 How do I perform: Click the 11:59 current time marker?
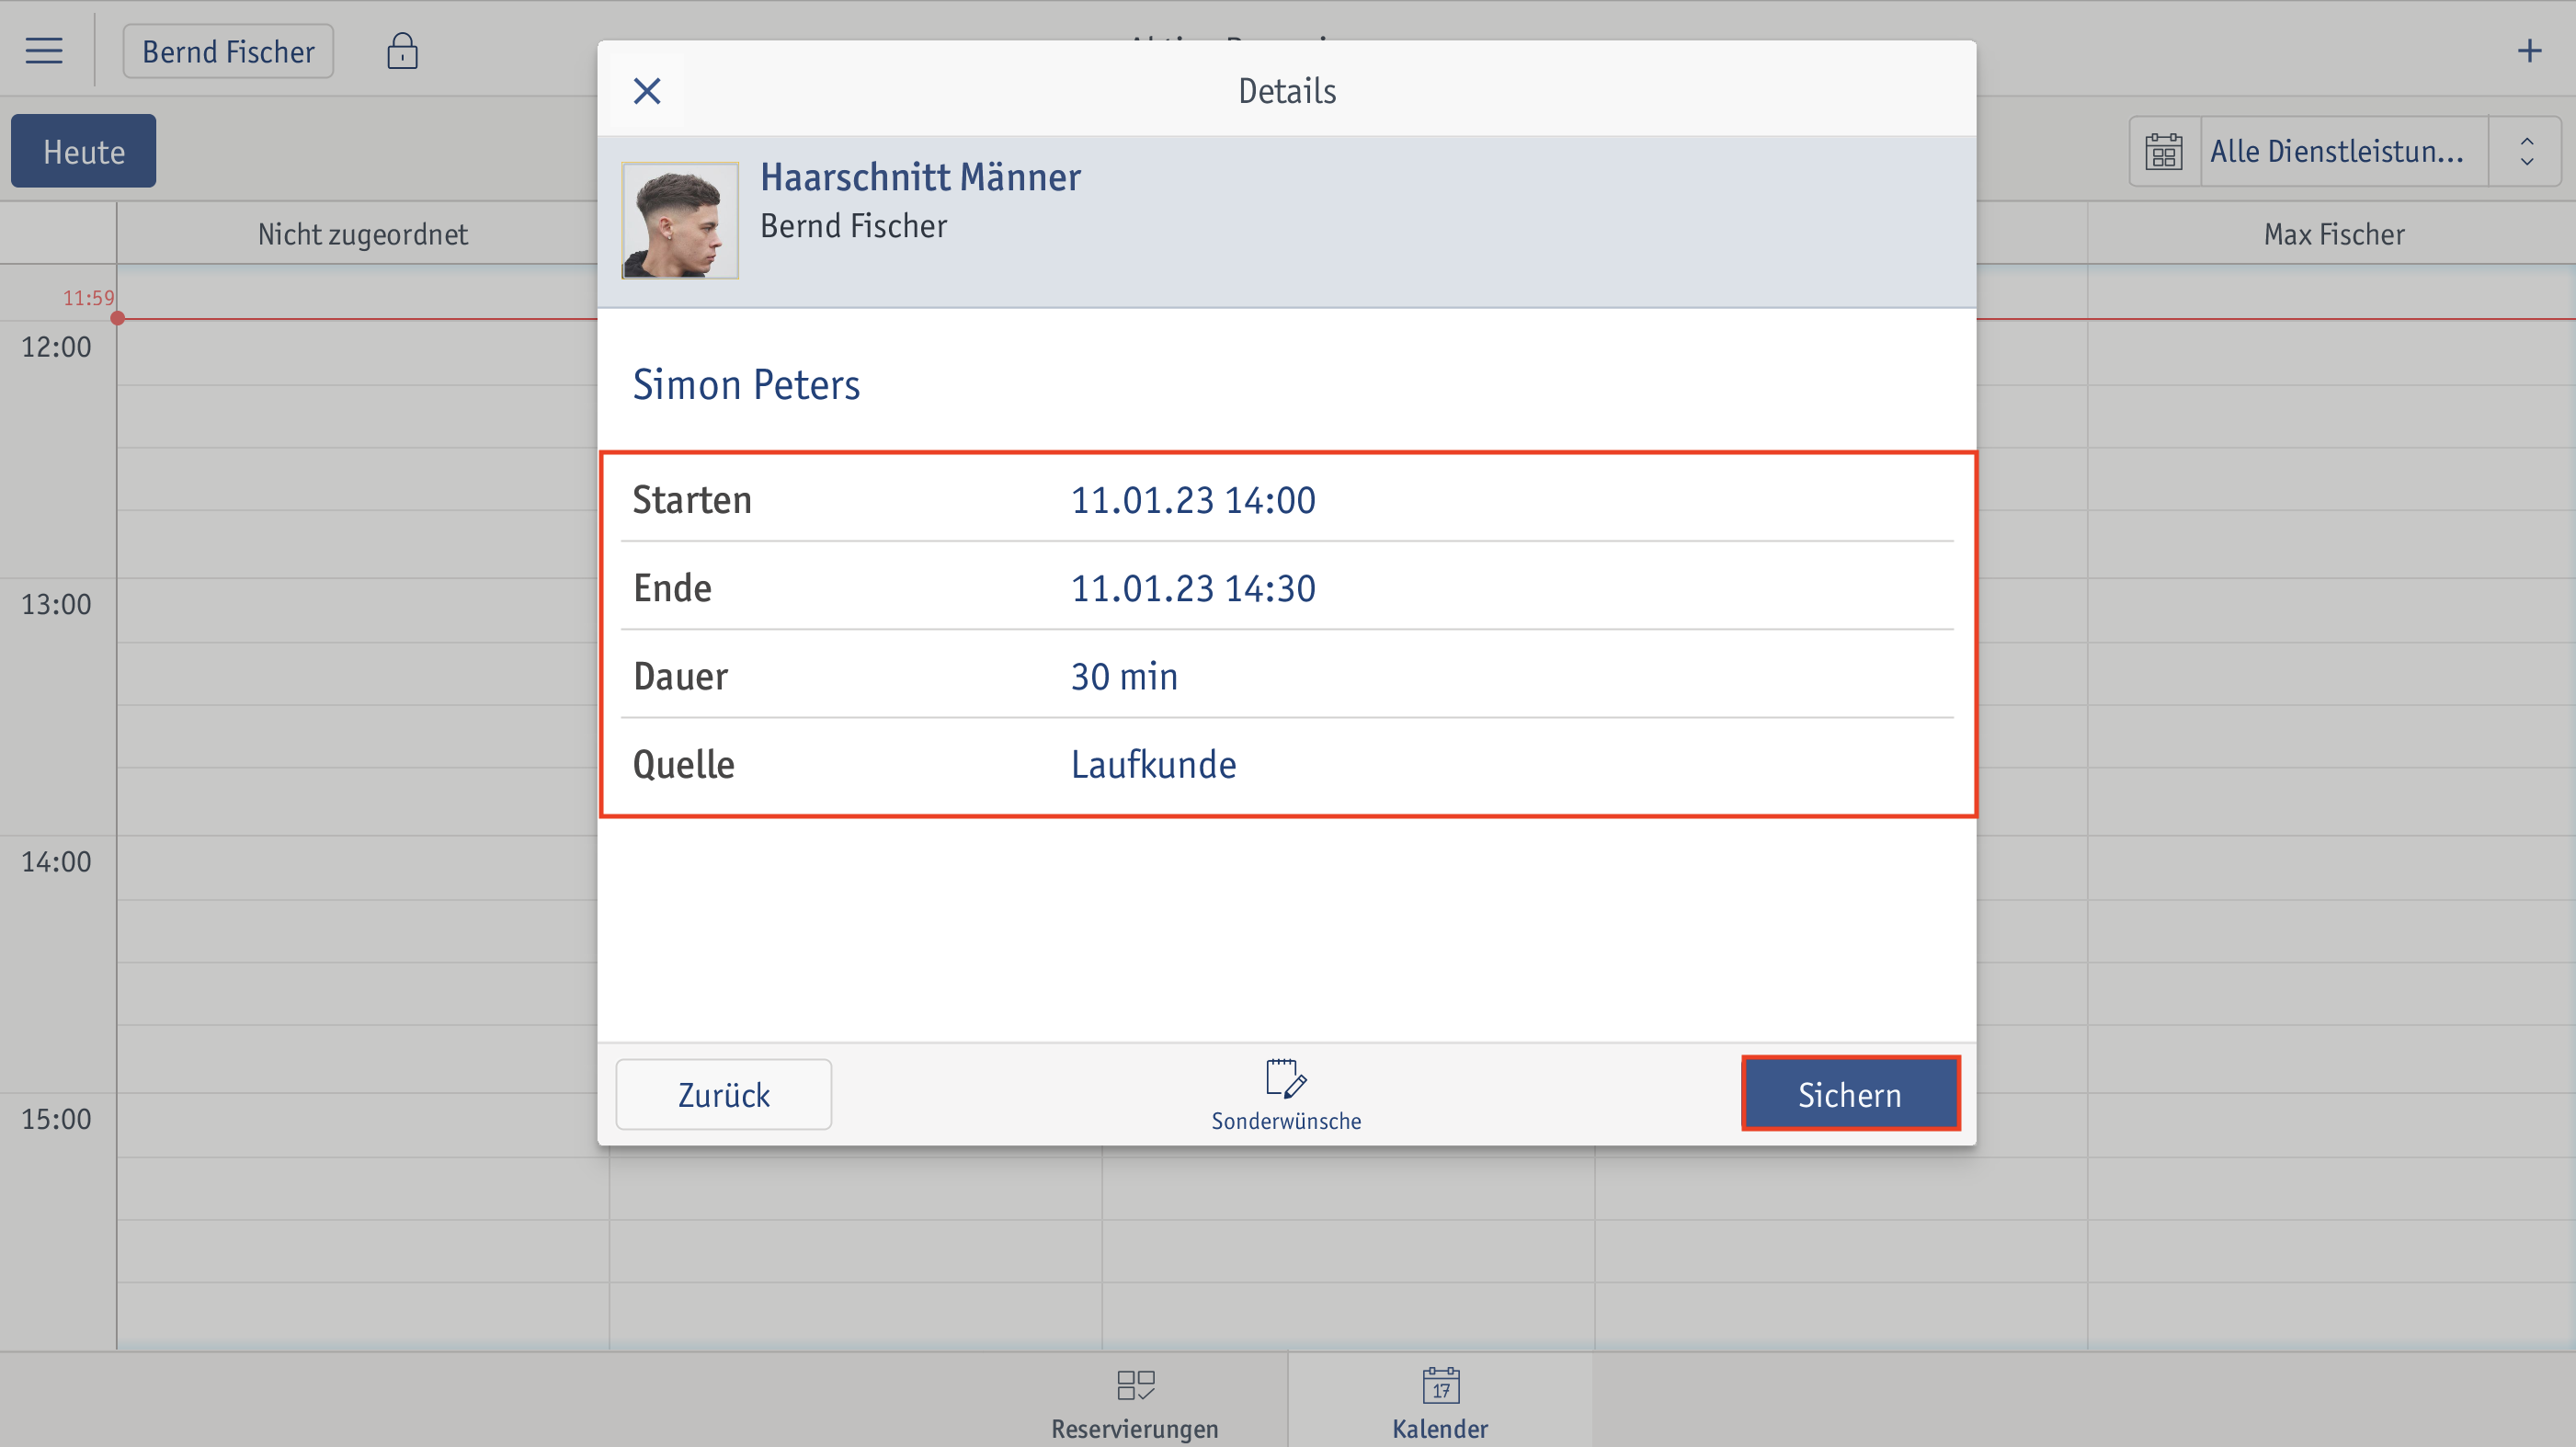point(89,298)
